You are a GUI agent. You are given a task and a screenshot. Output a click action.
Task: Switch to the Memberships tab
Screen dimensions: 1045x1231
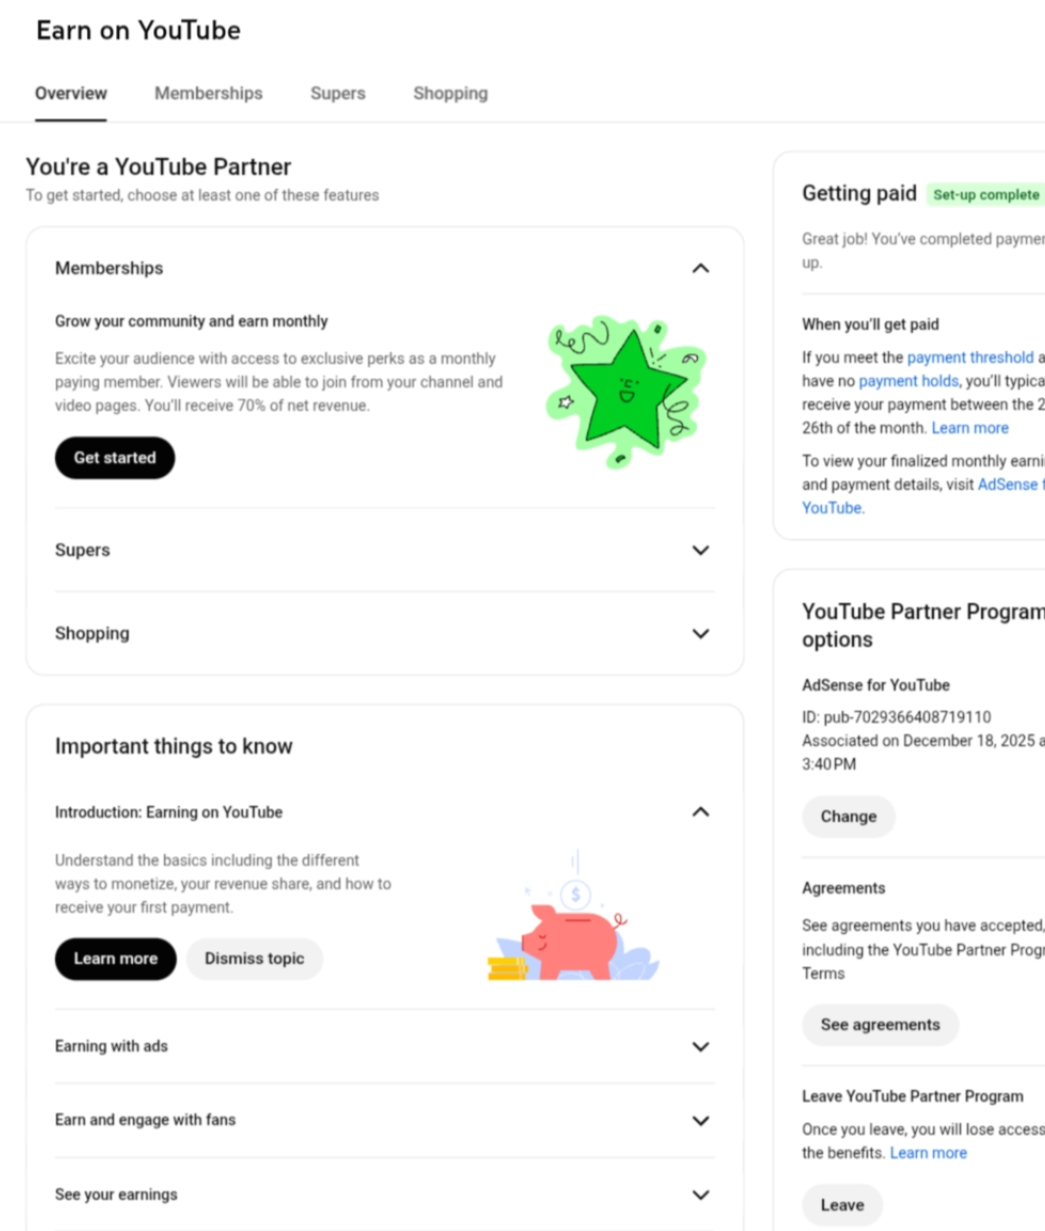pyautogui.click(x=208, y=93)
